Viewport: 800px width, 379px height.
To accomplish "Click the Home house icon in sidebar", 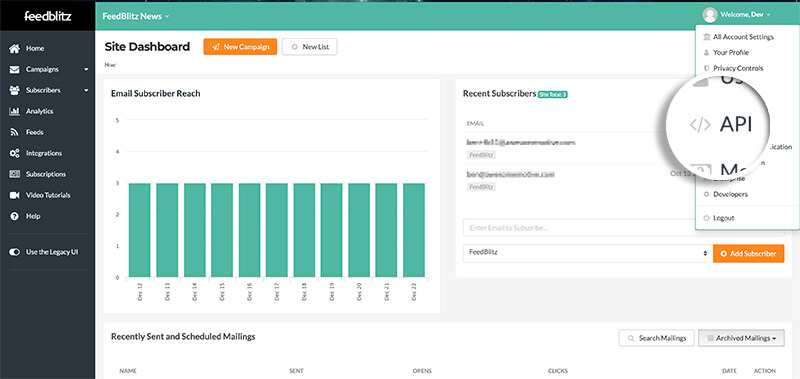I will pyautogui.click(x=15, y=48).
